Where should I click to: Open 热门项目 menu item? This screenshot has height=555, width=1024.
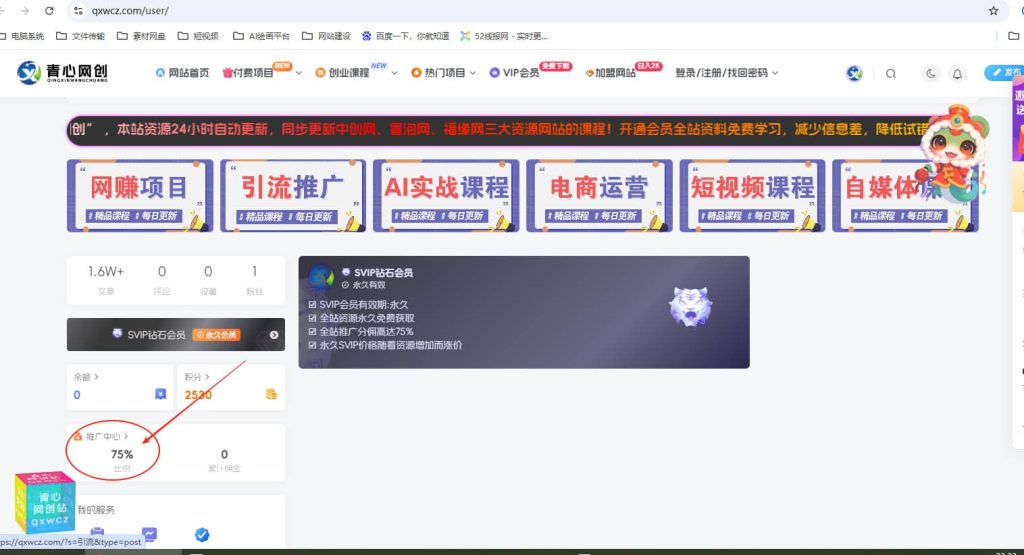click(x=438, y=73)
